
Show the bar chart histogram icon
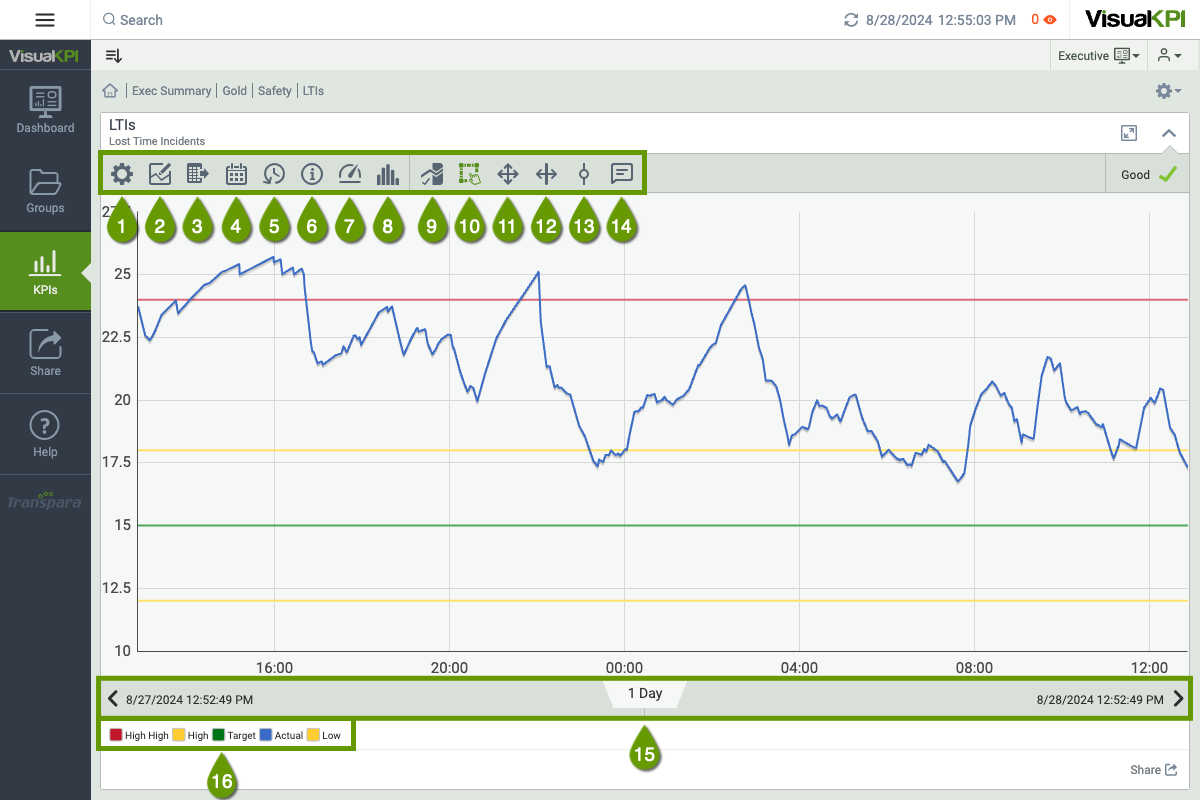(x=387, y=175)
